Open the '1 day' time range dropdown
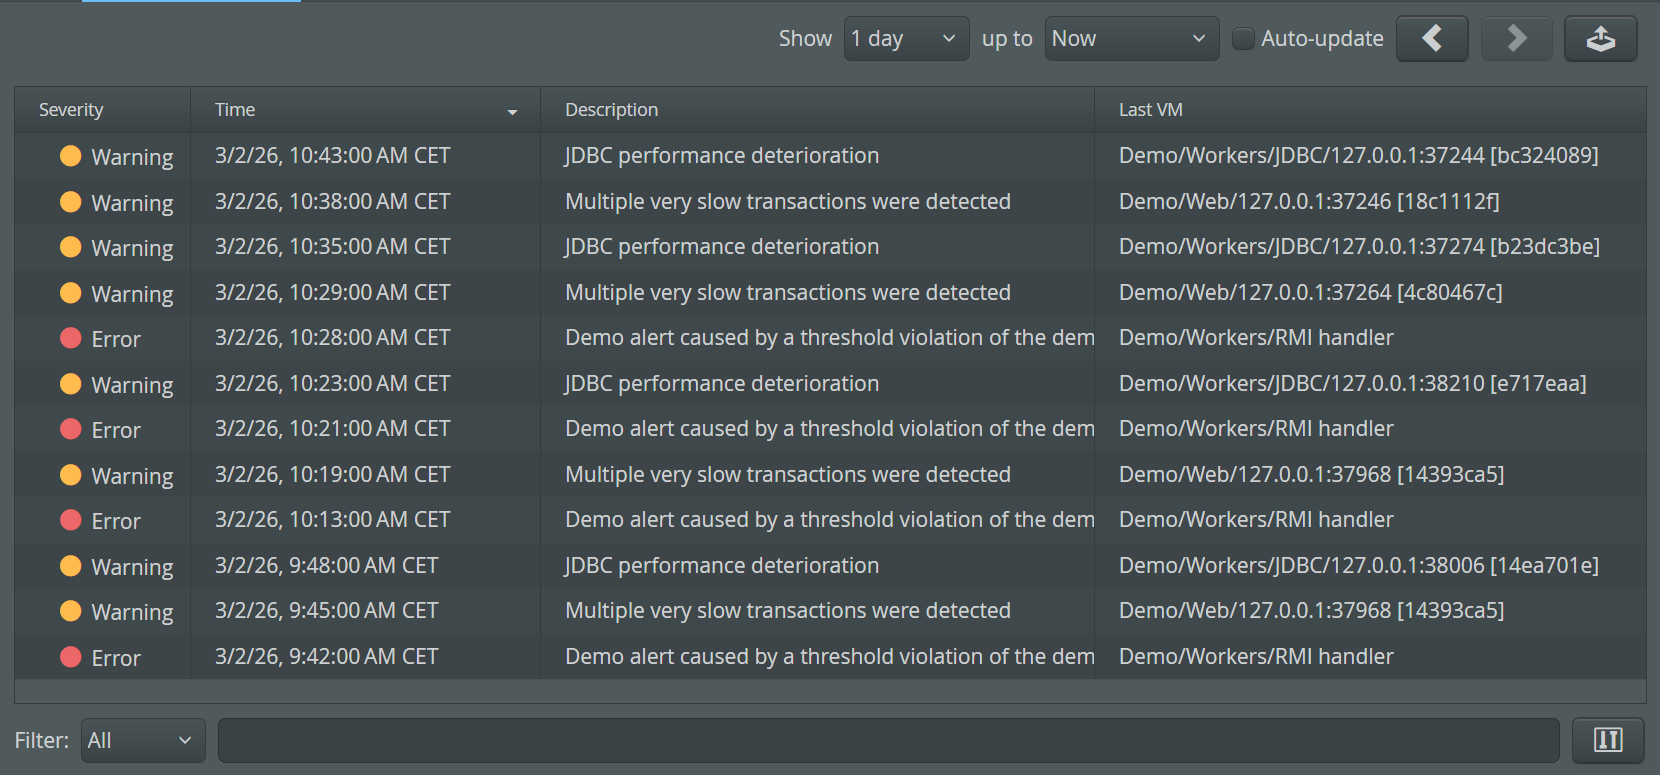This screenshot has width=1660, height=775. pos(906,39)
